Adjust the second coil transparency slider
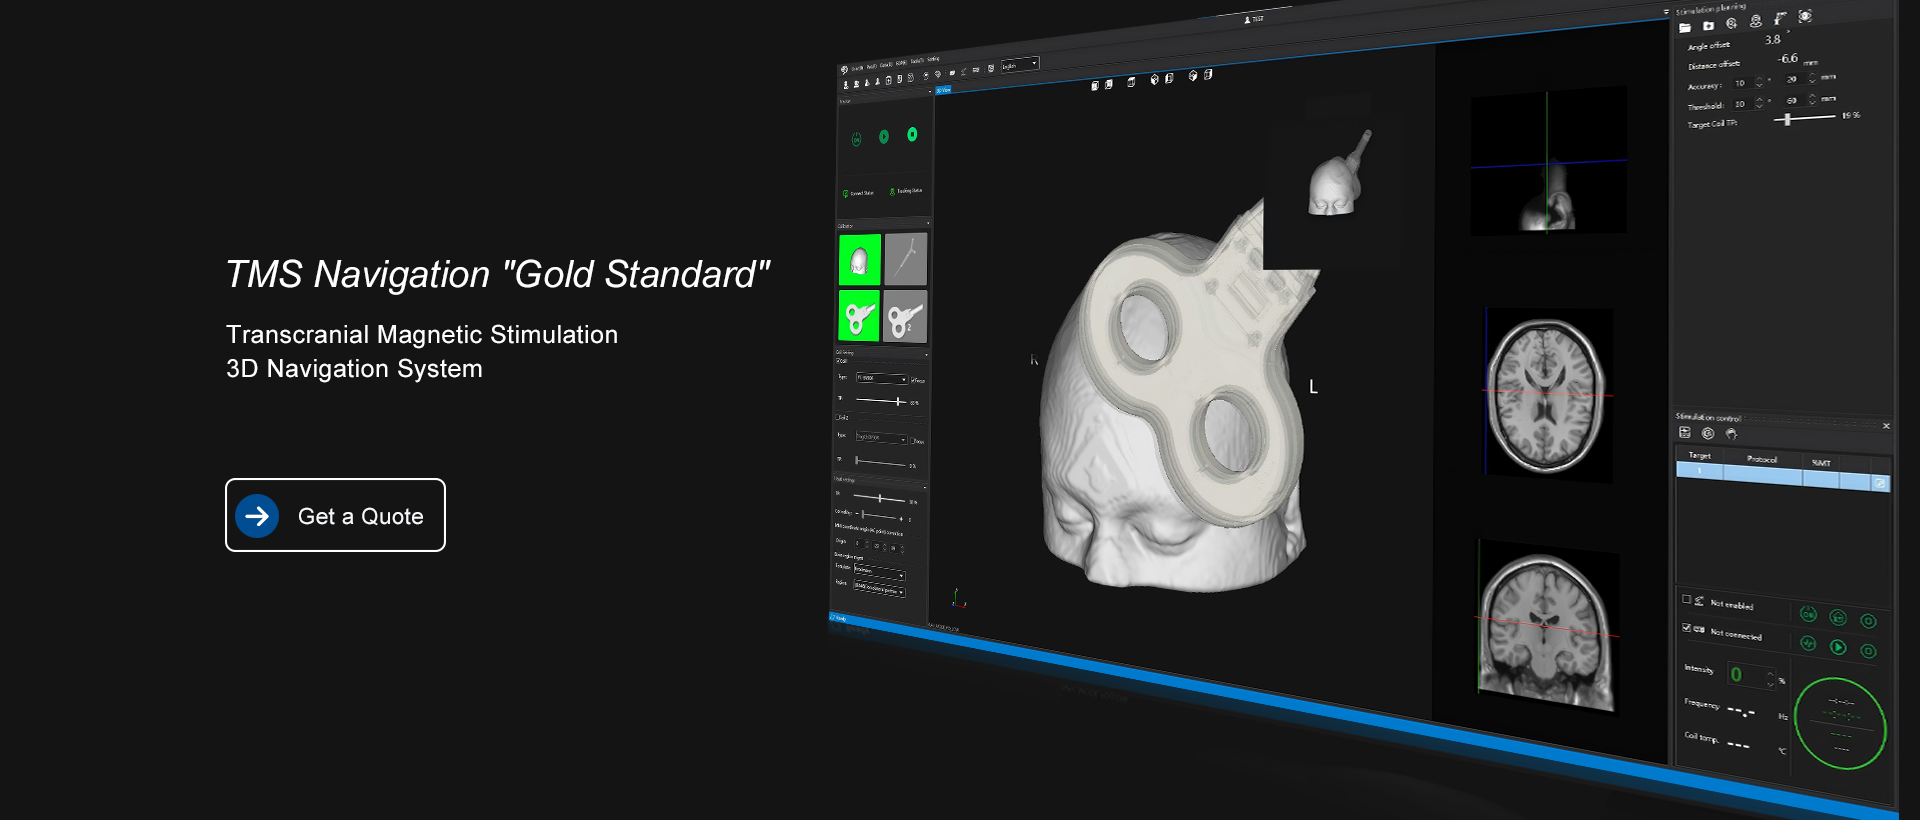The width and height of the screenshot is (1920, 820). [881, 462]
